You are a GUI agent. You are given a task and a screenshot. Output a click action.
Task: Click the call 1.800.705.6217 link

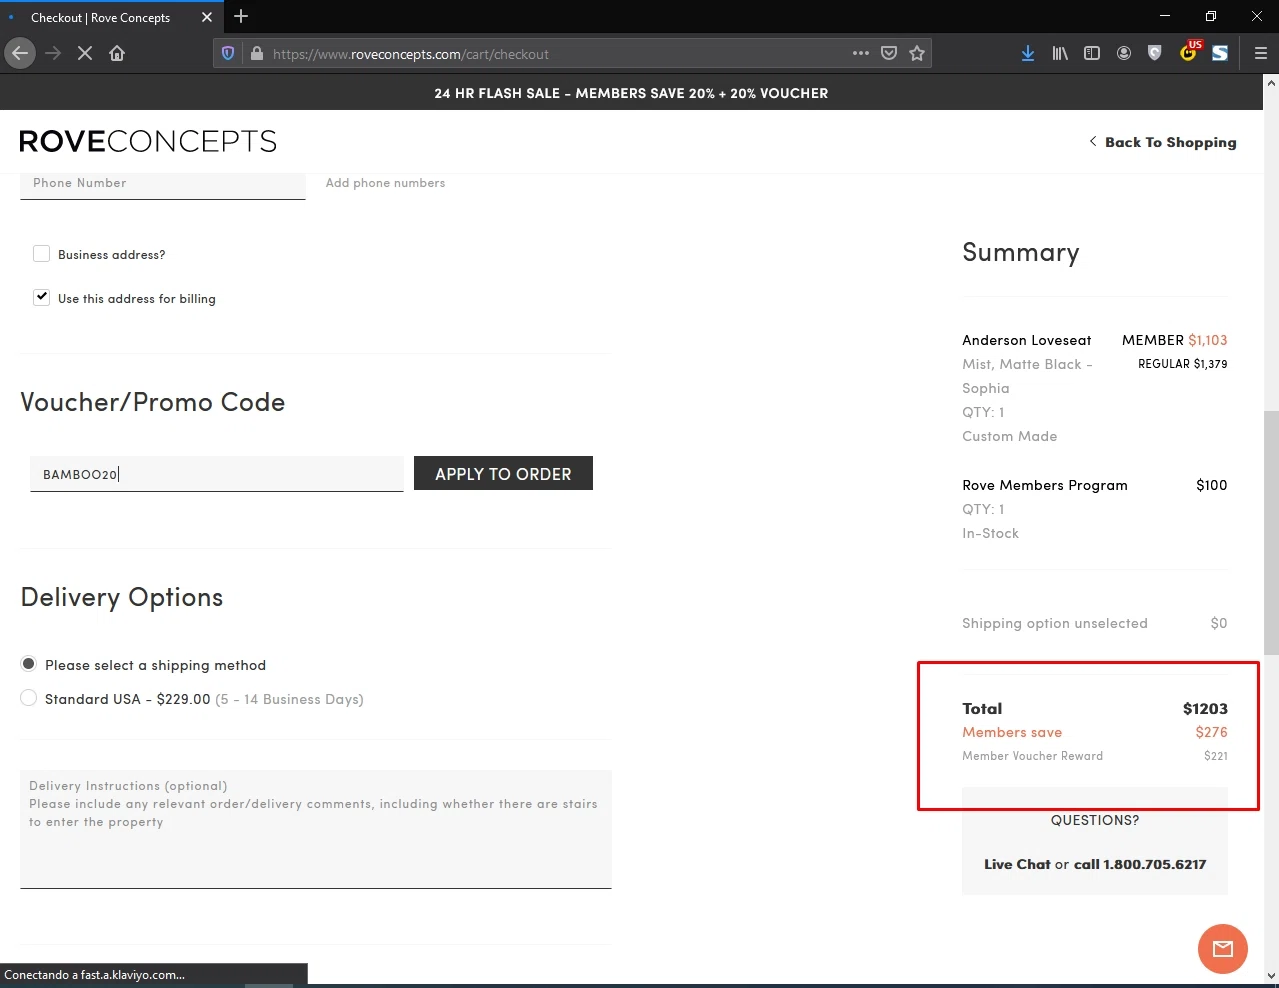click(1140, 864)
